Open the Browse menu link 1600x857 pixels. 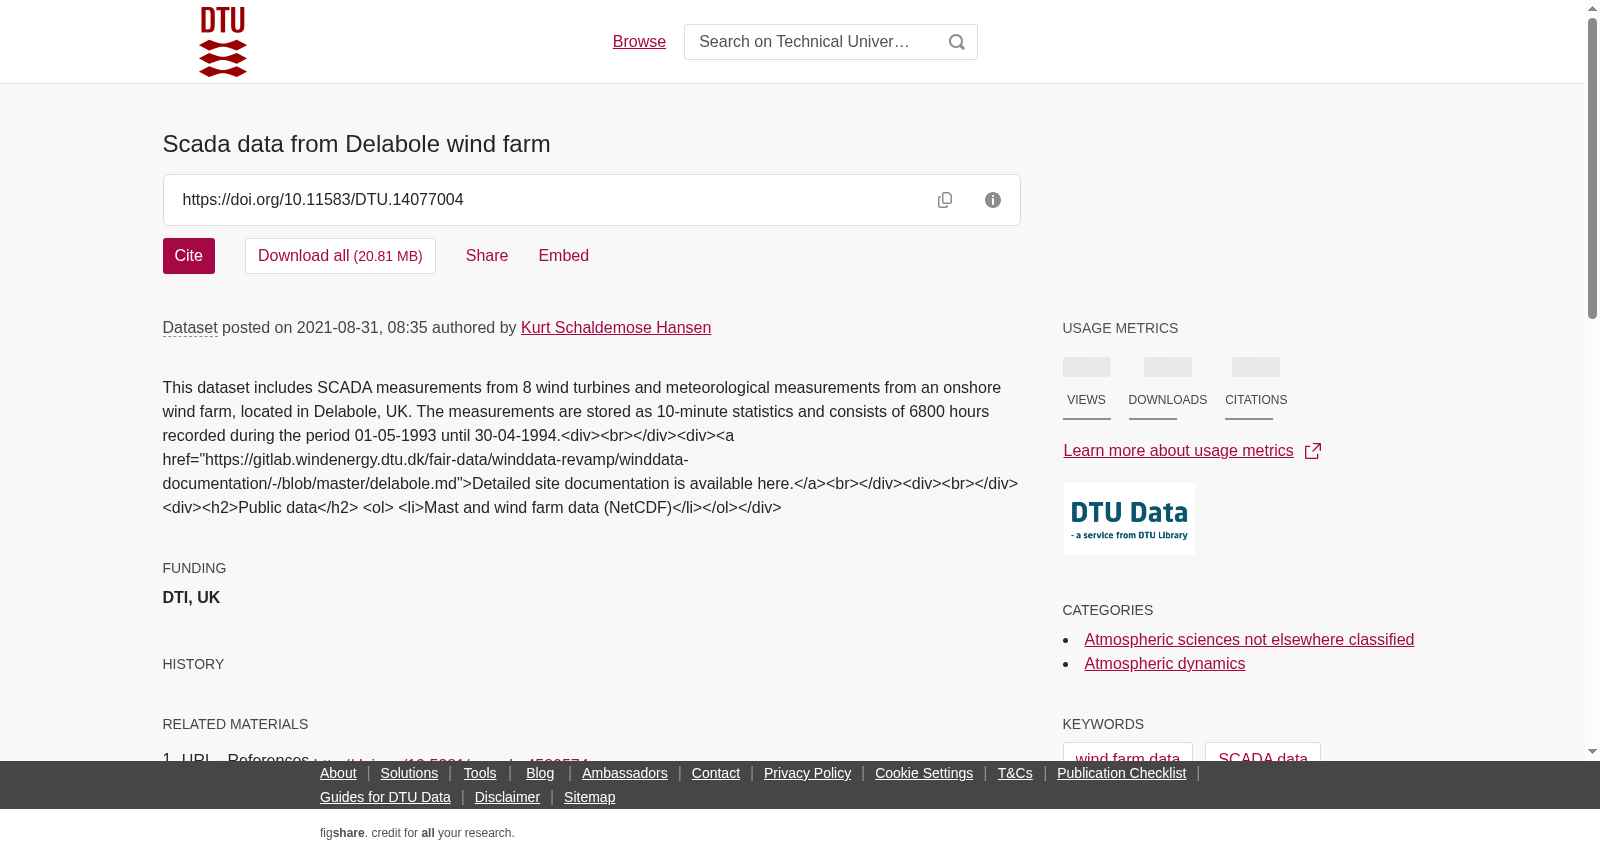(639, 42)
